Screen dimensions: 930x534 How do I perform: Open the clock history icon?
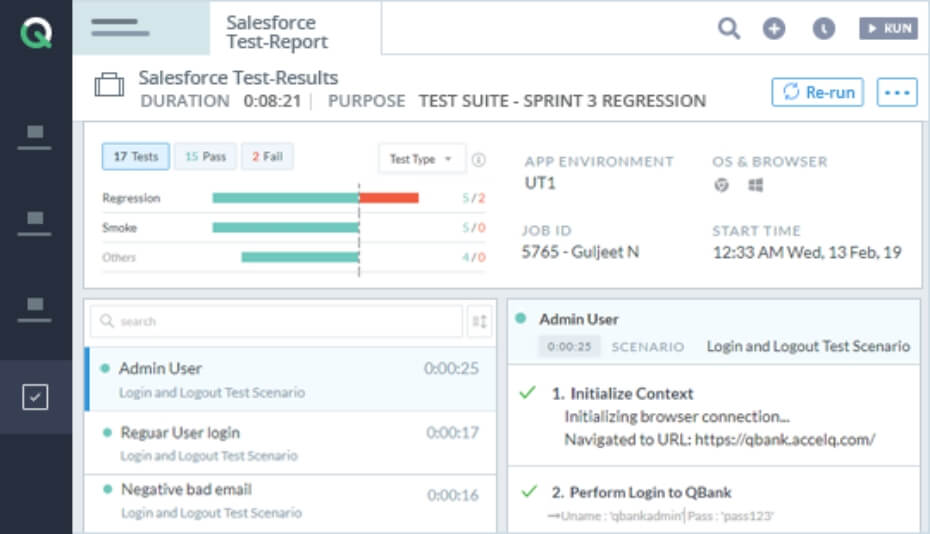(x=823, y=29)
